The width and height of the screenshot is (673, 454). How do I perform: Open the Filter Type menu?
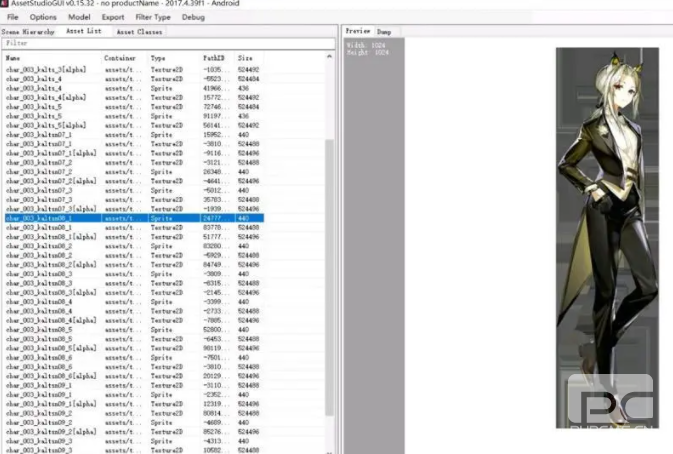coord(153,17)
